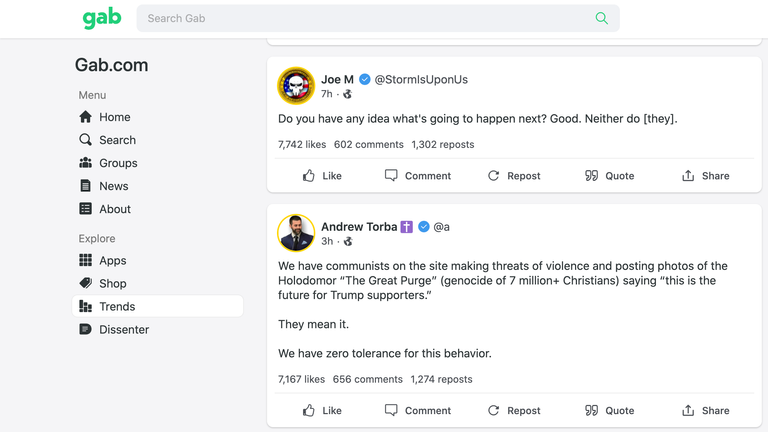Screen dimensions: 768x432
Task: Click the Home house icon
Action: [x=85, y=117]
